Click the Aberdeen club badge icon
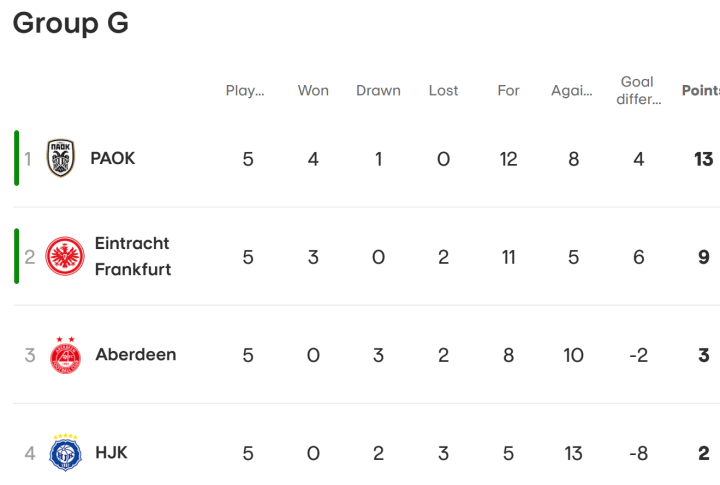This screenshot has width=720, height=485. [66, 355]
